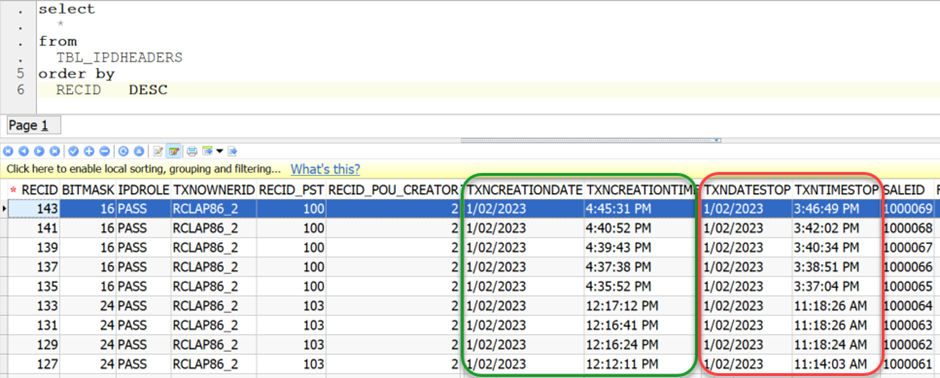940x378 pixels.
Task: Export the grid data
Action: (207, 151)
